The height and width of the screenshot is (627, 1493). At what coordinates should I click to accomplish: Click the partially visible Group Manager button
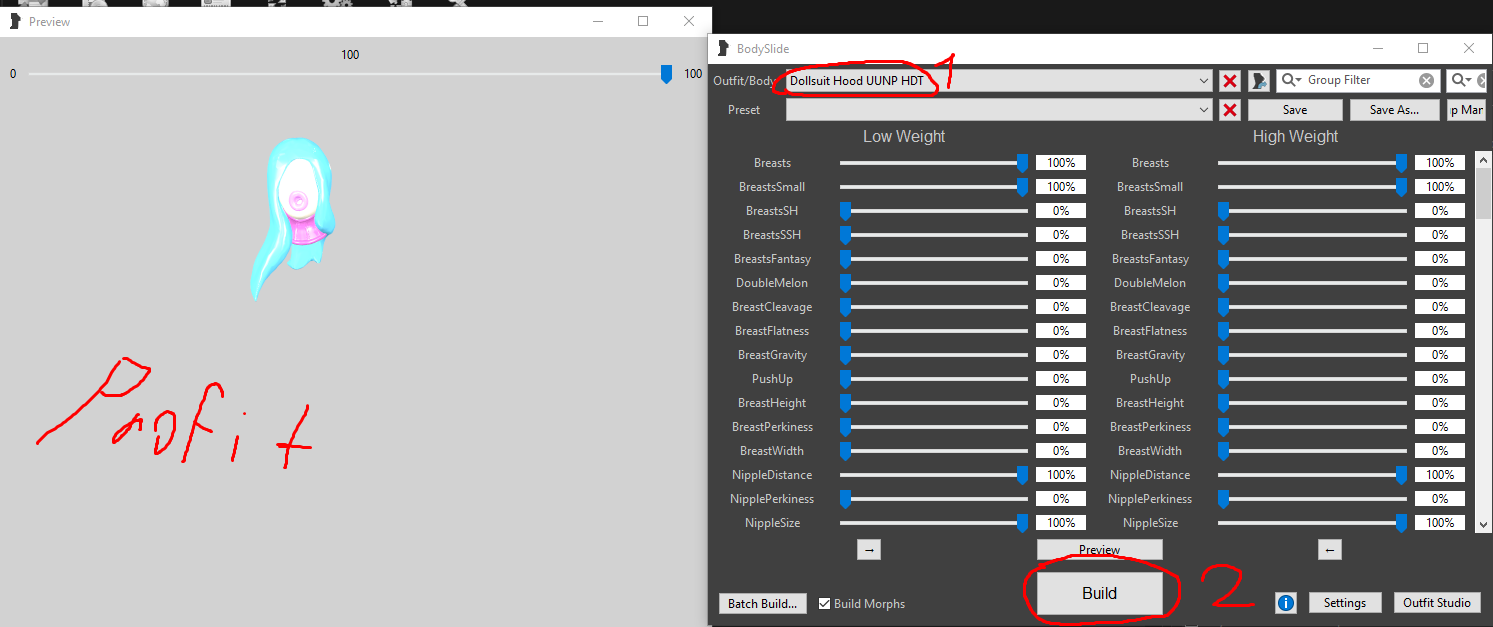click(x=1466, y=110)
